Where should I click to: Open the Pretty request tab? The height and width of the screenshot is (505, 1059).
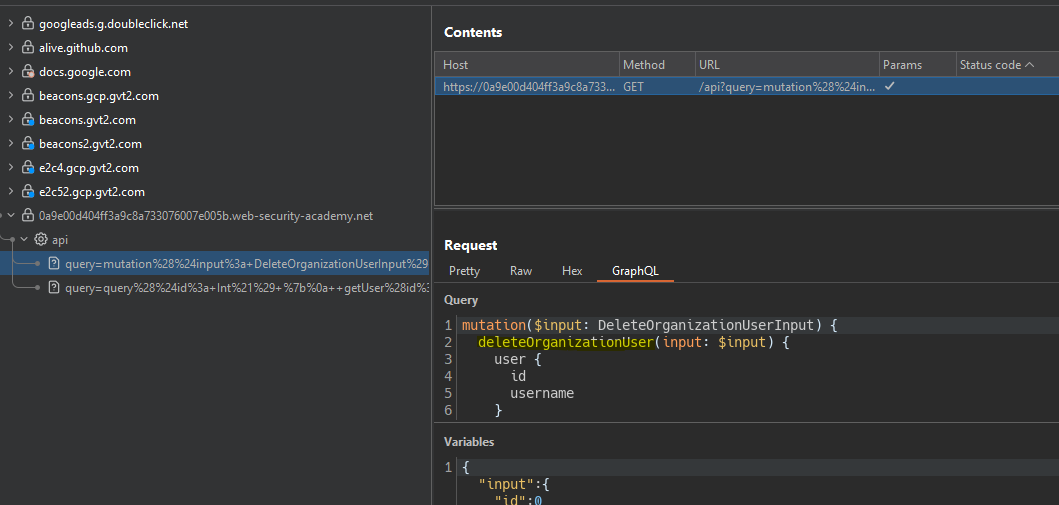tap(464, 271)
